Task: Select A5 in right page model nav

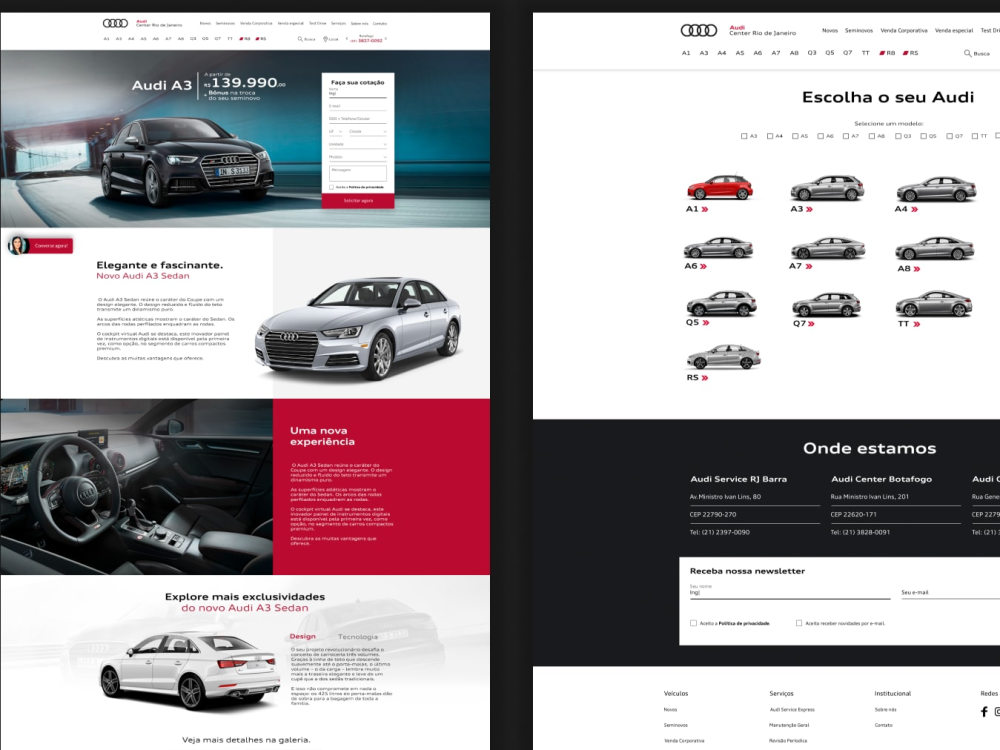Action: click(x=740, y=53)
